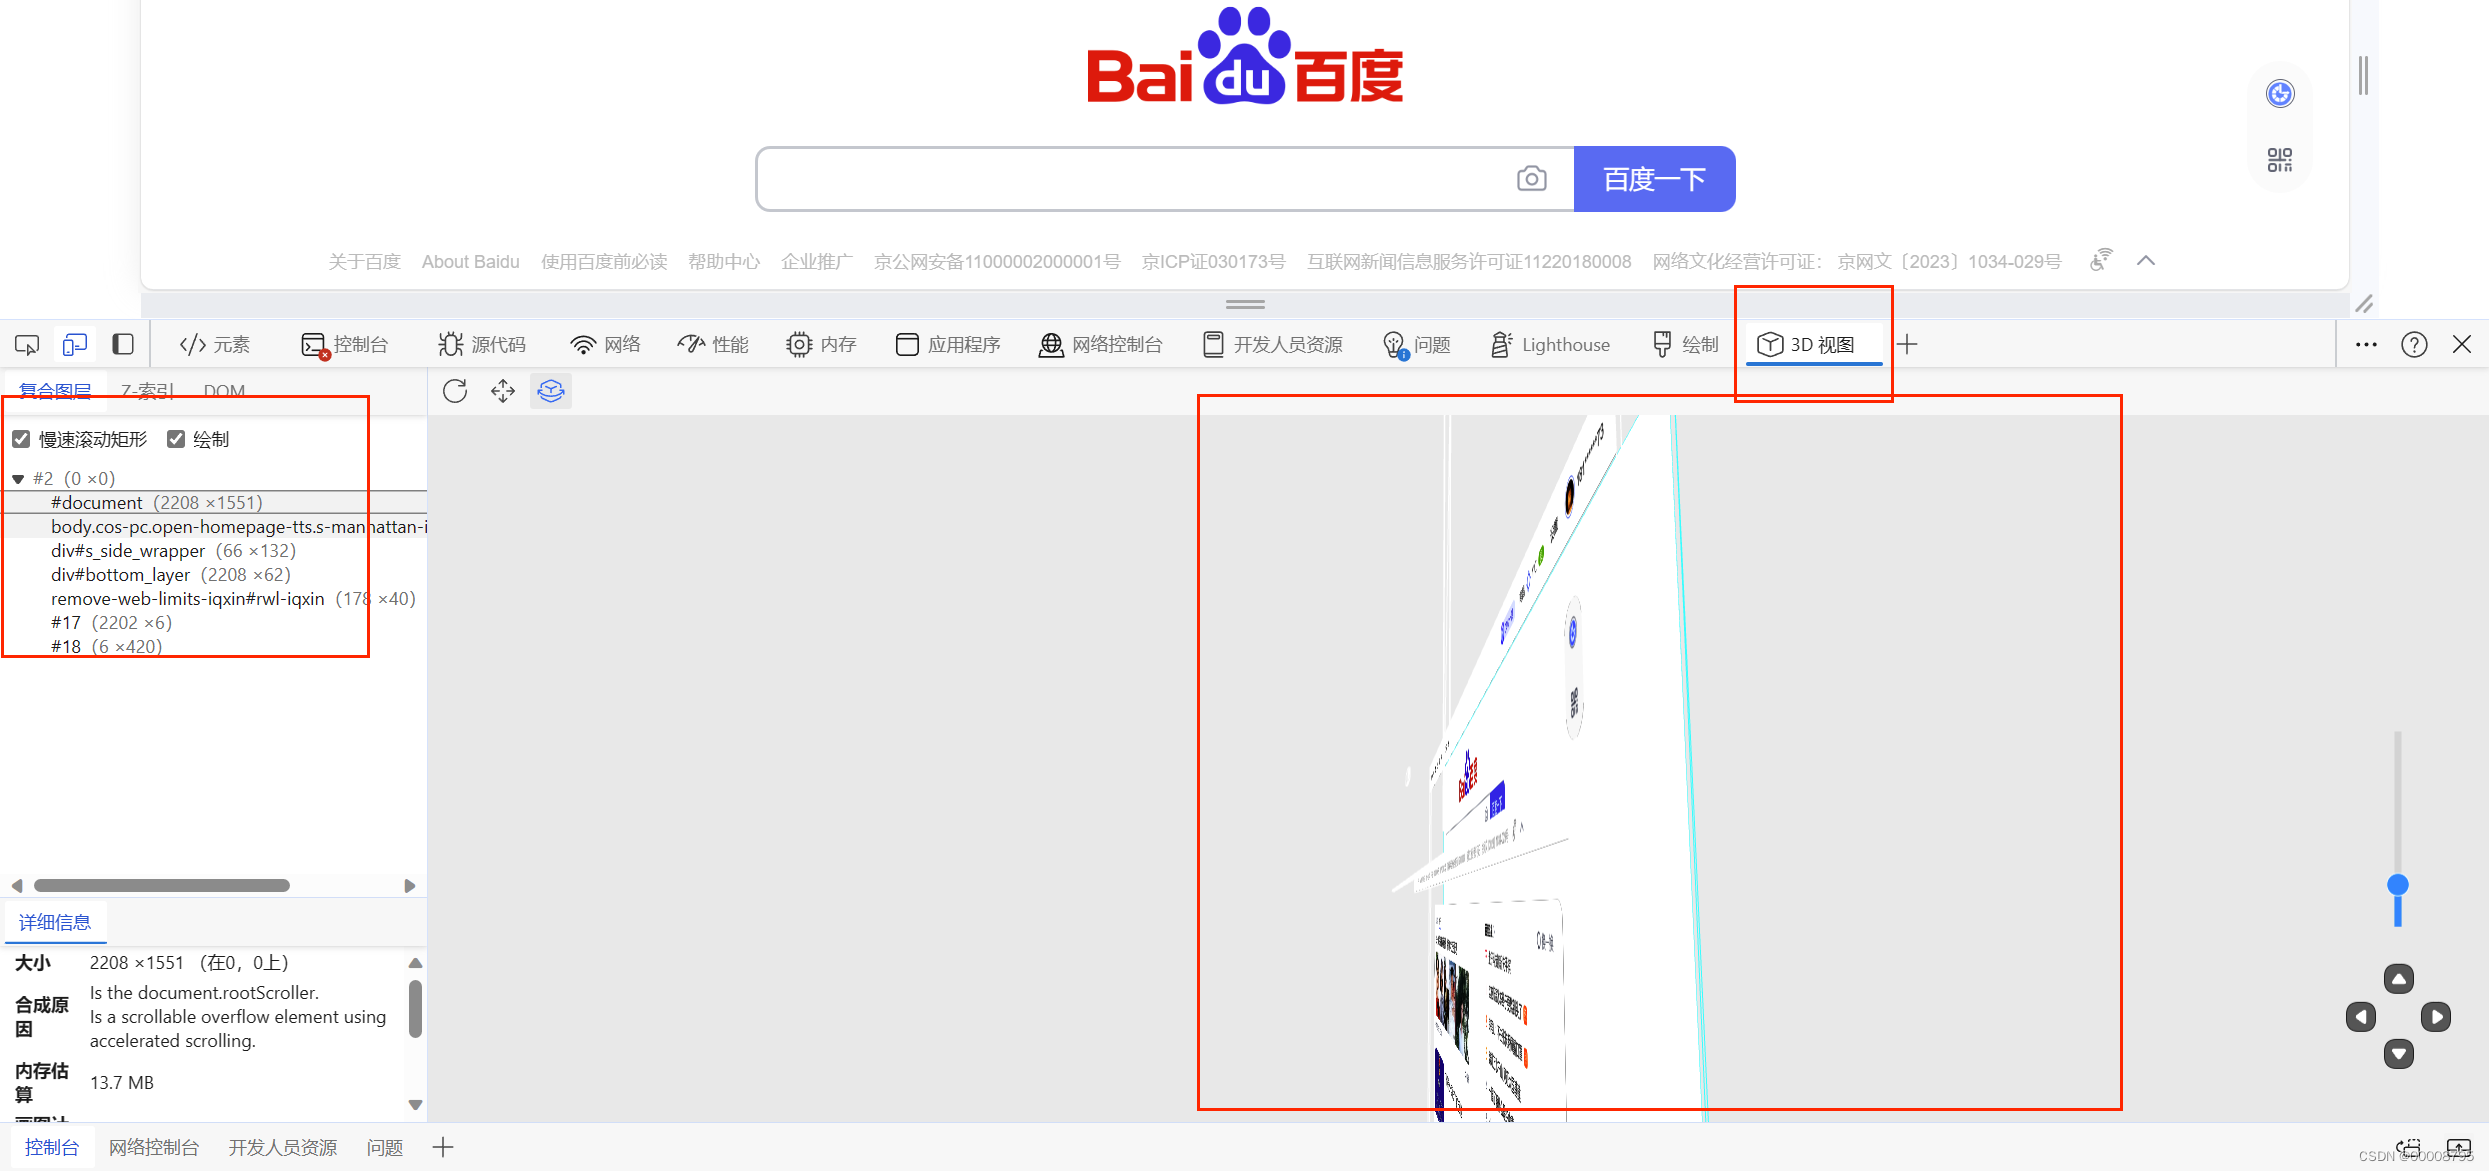Click the 百度一下 search button
This screenshot has width=2489, height=1171.
click(x=1655, y=179)
